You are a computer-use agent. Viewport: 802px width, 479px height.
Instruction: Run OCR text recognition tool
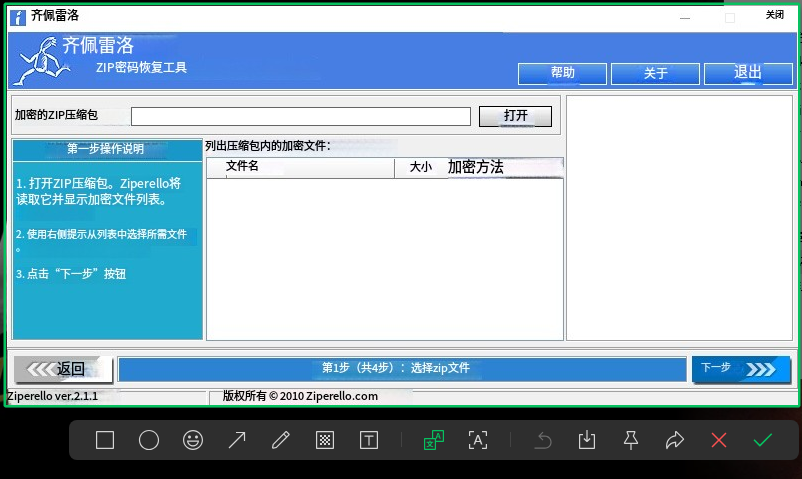tap(478, 440)
